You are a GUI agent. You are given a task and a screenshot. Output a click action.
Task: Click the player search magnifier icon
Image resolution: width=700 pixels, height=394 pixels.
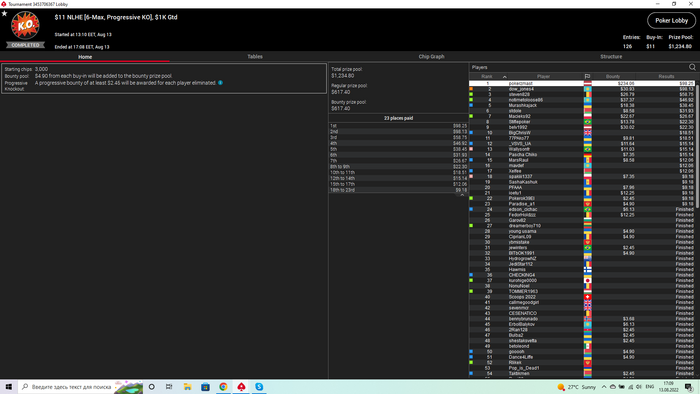click(x=692, y=67)
